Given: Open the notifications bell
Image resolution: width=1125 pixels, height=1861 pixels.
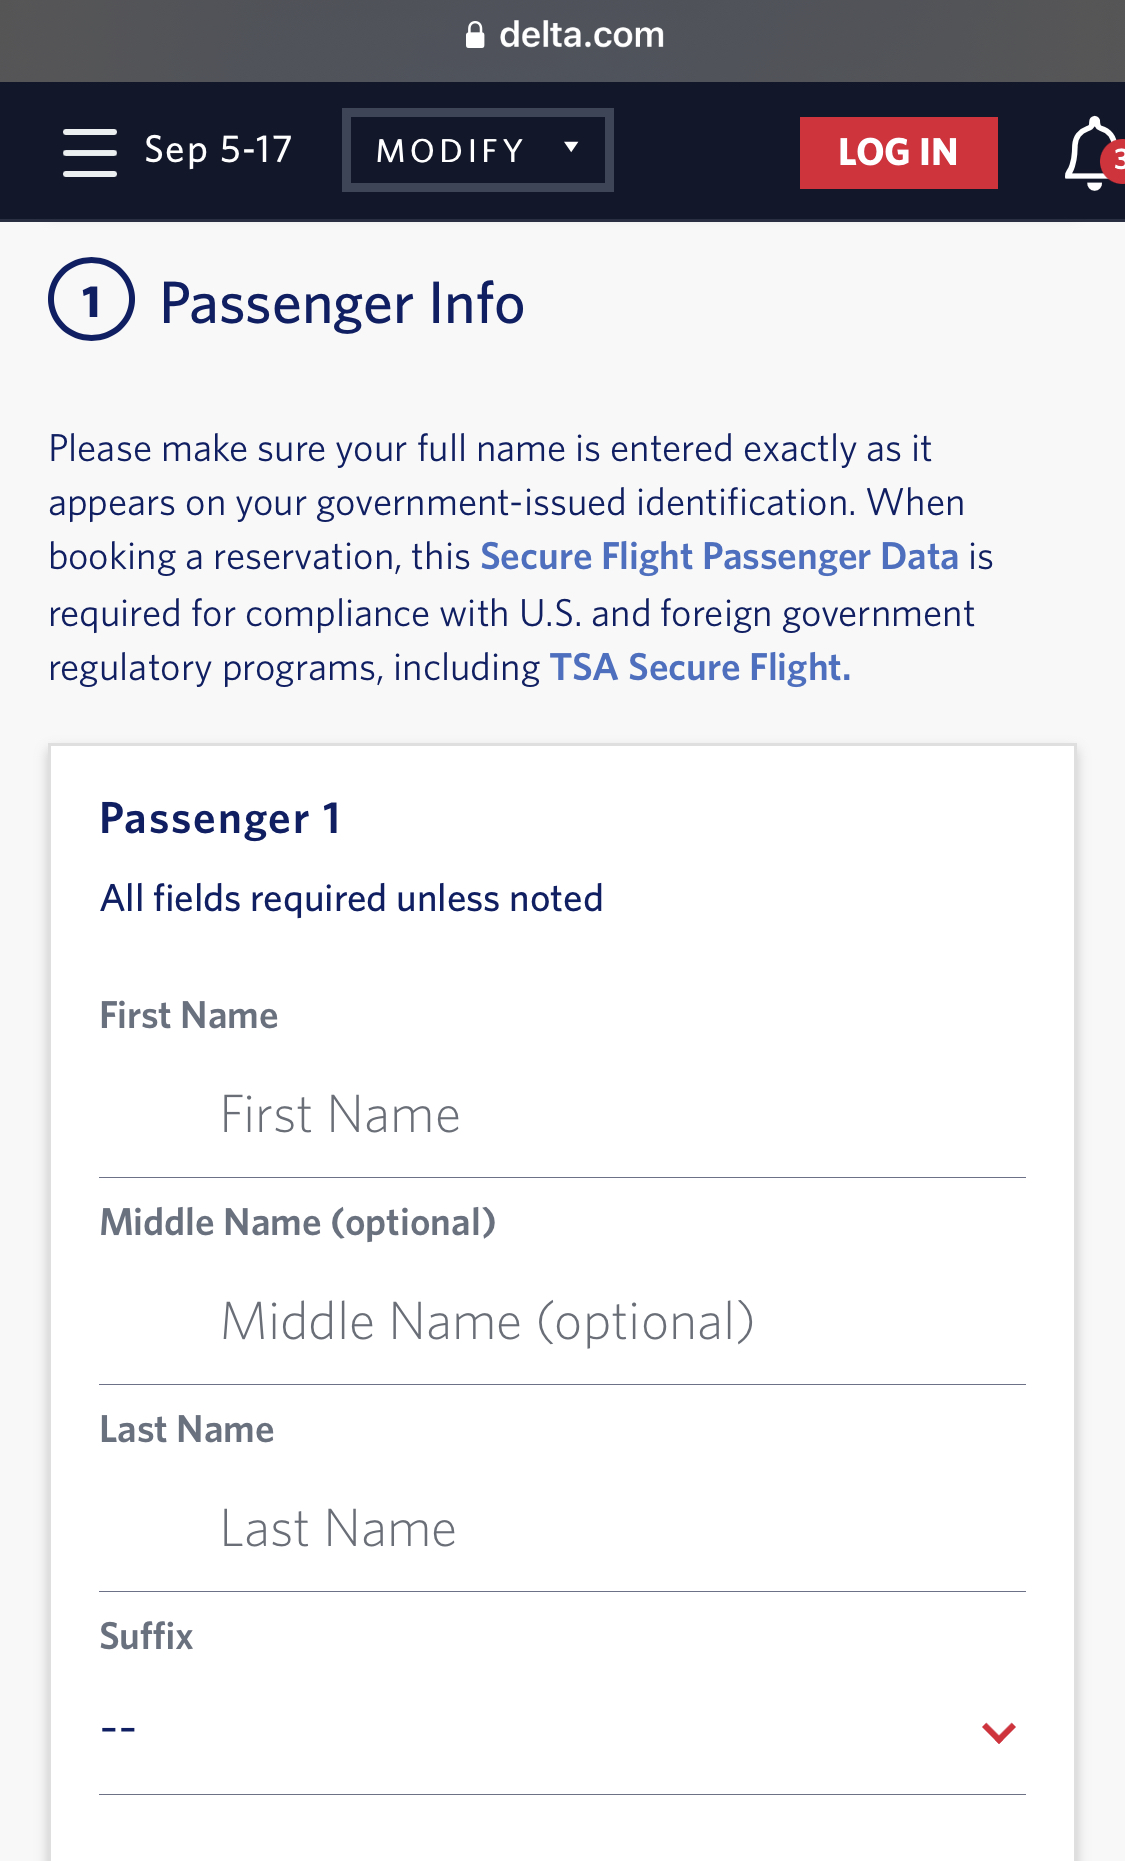Looking at the screenshot, I should [1092, 153].
